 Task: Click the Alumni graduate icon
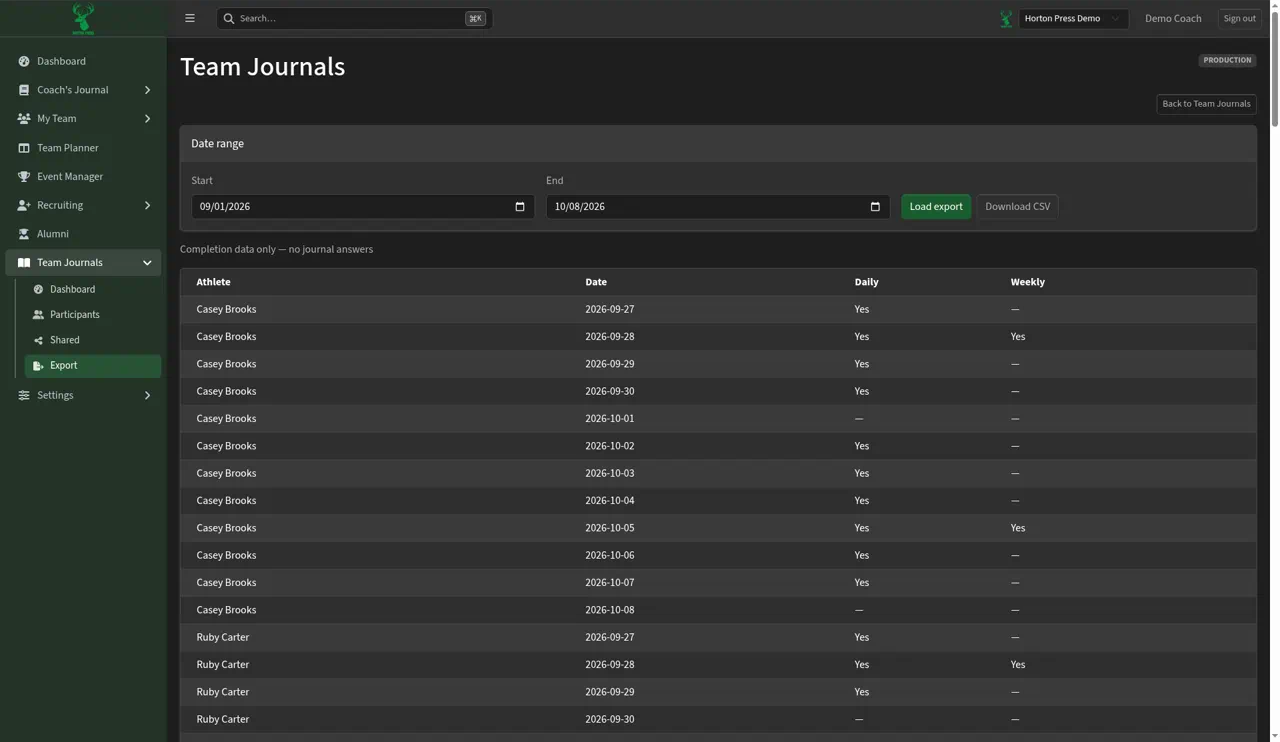(x=24, y=234)
